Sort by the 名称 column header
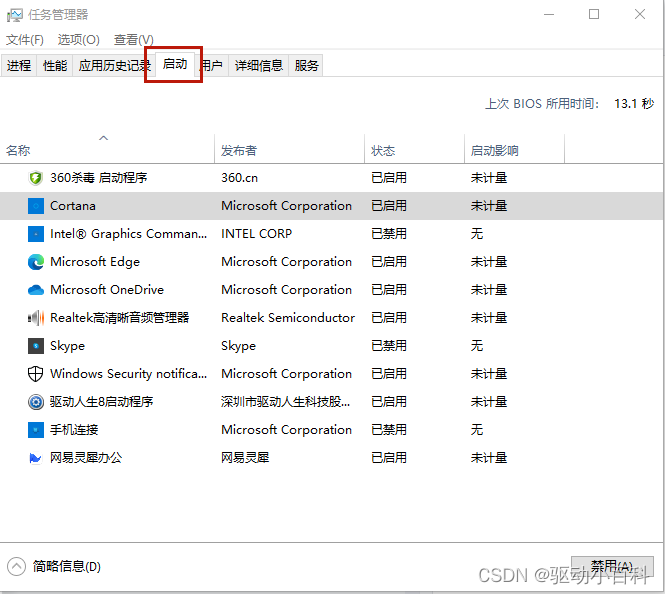 [107, 150]
